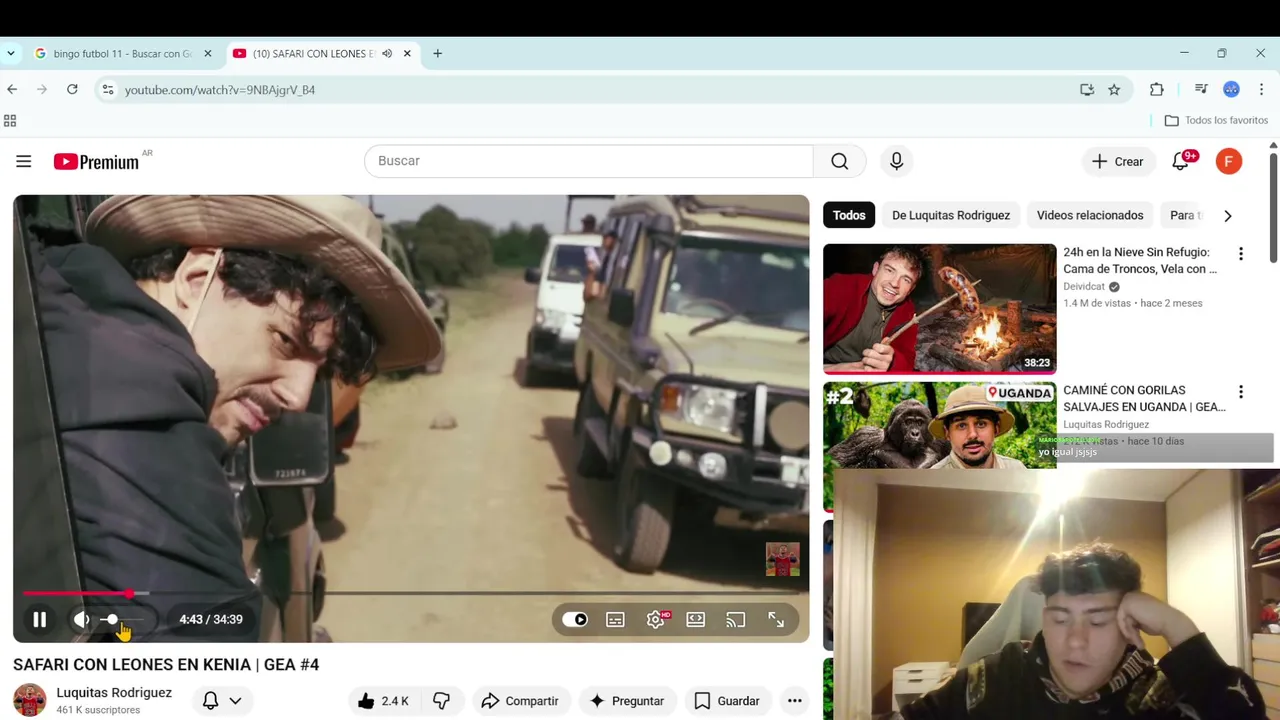The image size is (1280, 720).
Task: Click the address bar URL
Action: pyautogui.click(x=220, y=90)
